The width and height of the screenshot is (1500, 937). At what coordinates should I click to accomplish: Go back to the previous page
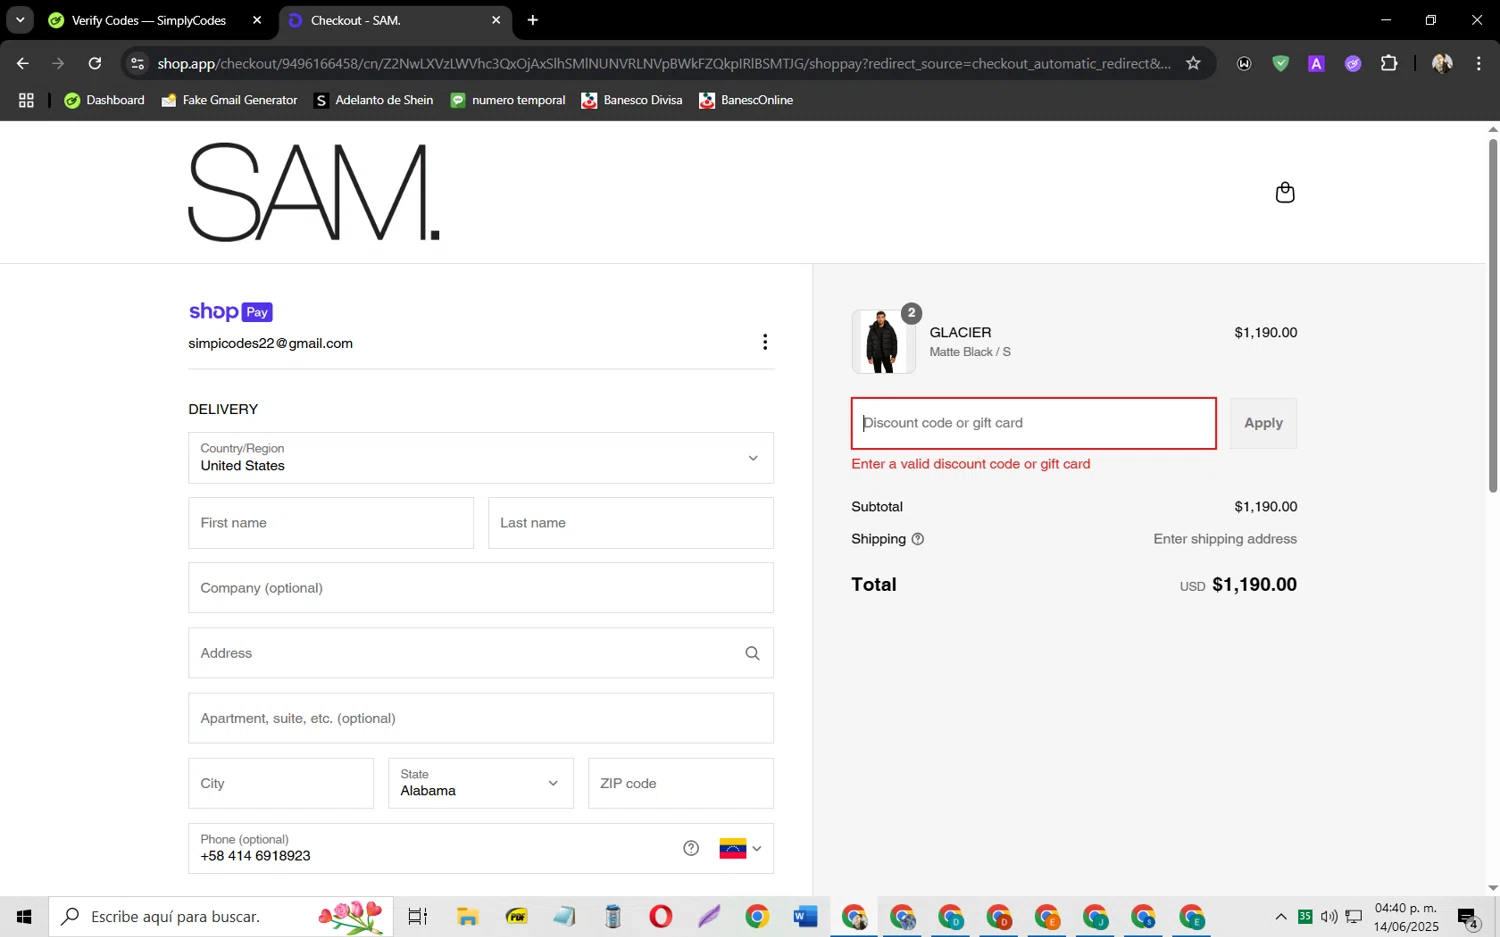click(x=22, y=63)
